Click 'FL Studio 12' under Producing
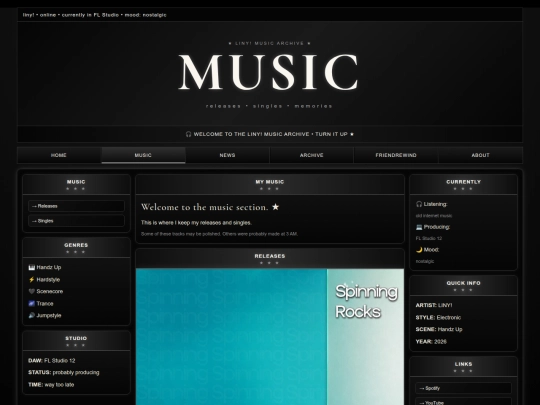The height and width of the screenshot is (405, 540). [x=429, y=238]
